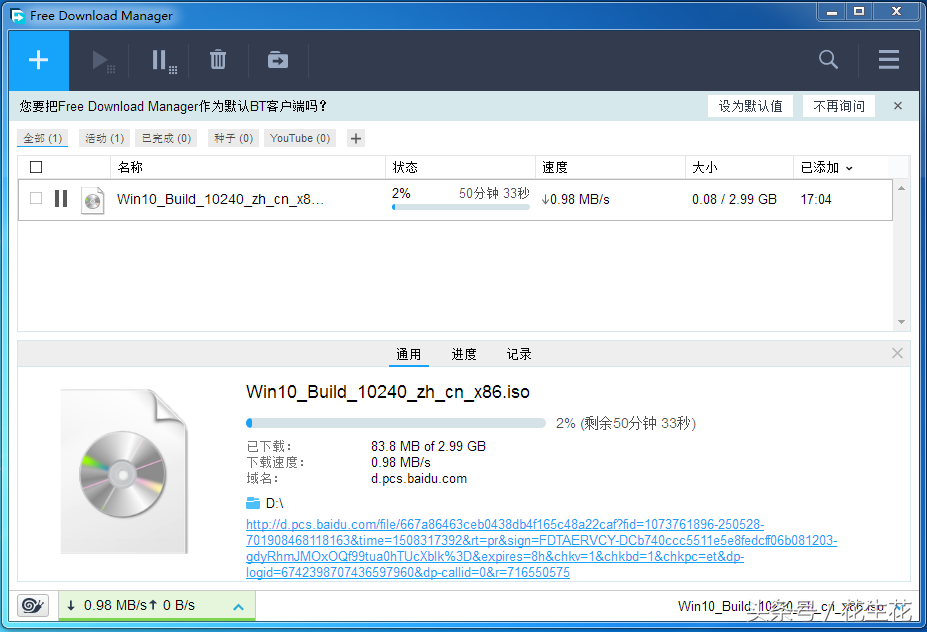Click 设为默认值 button
This screenshot has height=632, width=927.
tap(750, 106)
